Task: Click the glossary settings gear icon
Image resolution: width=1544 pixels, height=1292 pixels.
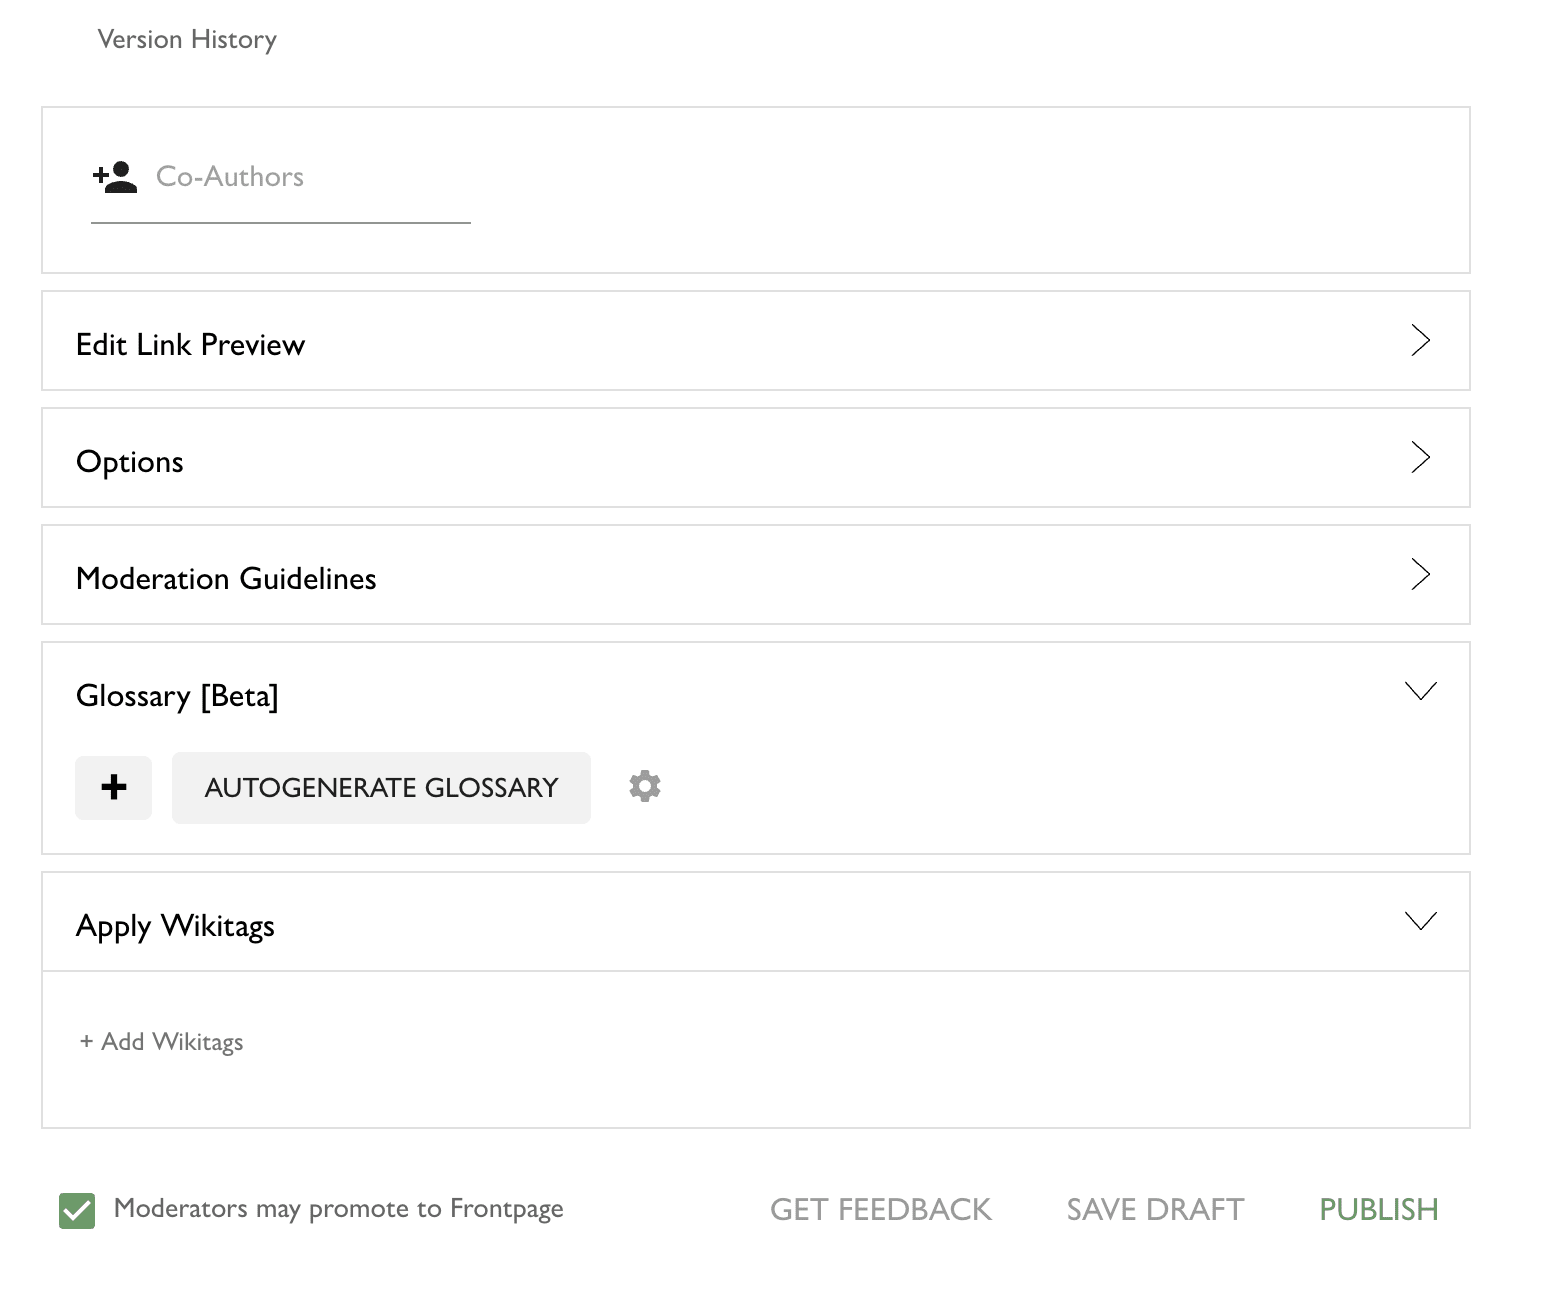Action: pos(645,787)
